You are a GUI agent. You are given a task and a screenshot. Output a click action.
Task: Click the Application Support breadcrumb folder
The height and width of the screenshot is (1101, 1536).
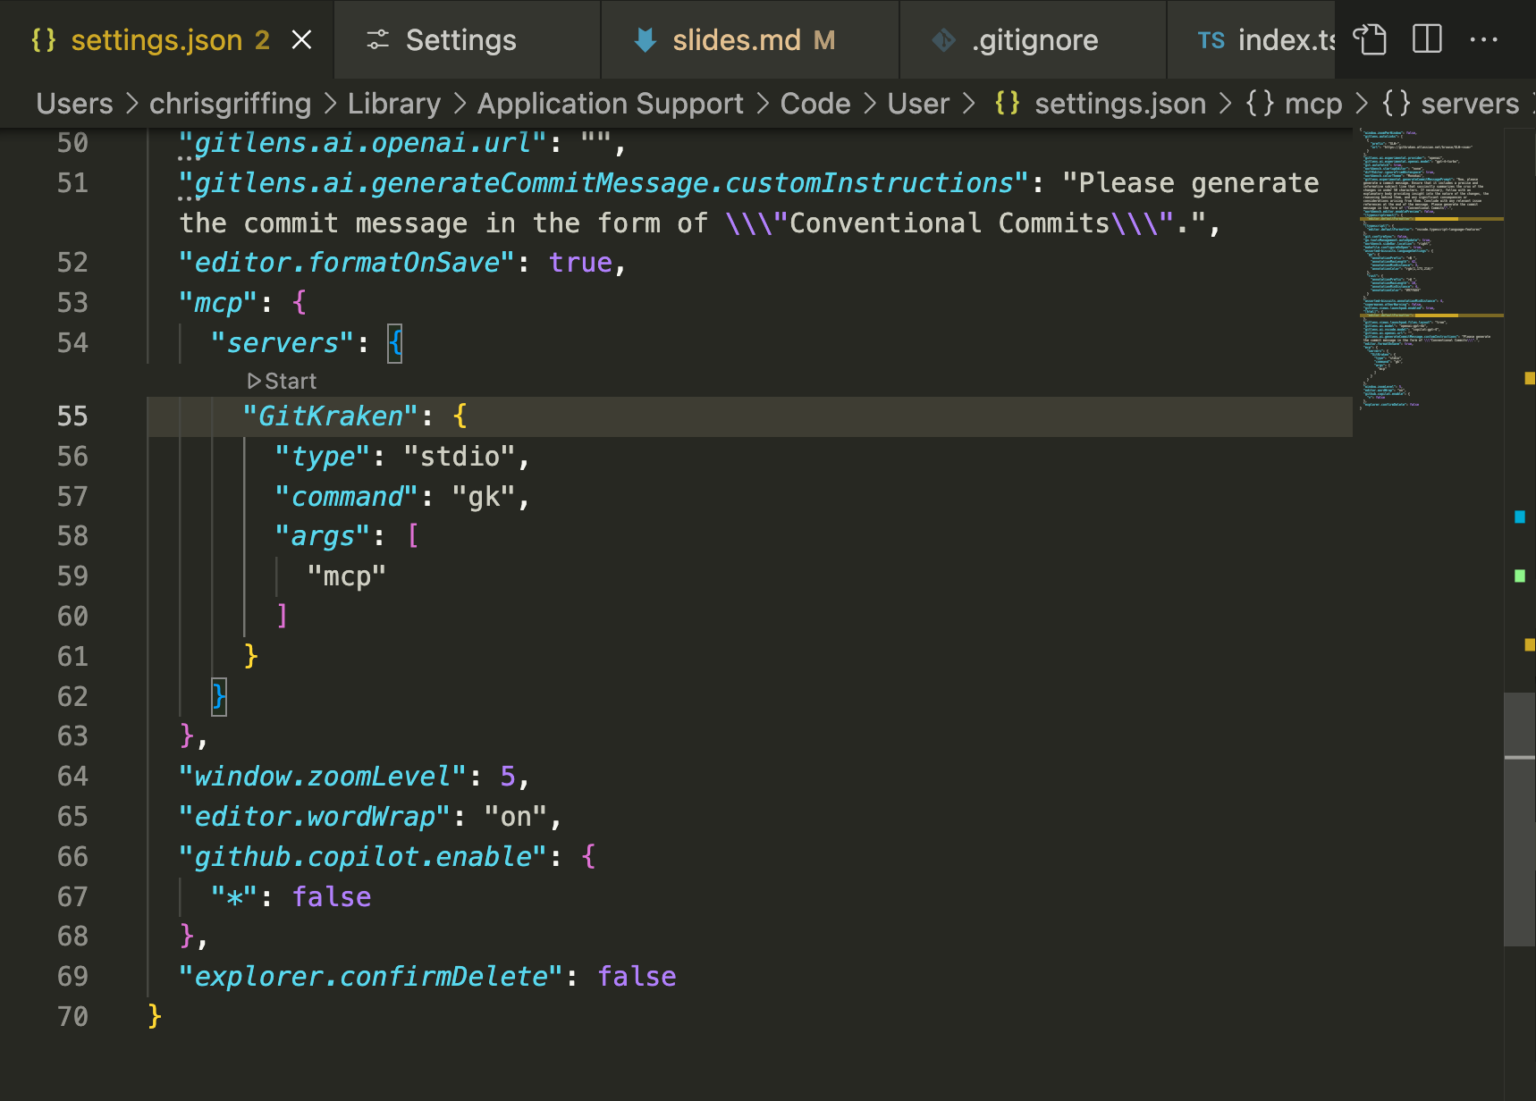[610, 104]
